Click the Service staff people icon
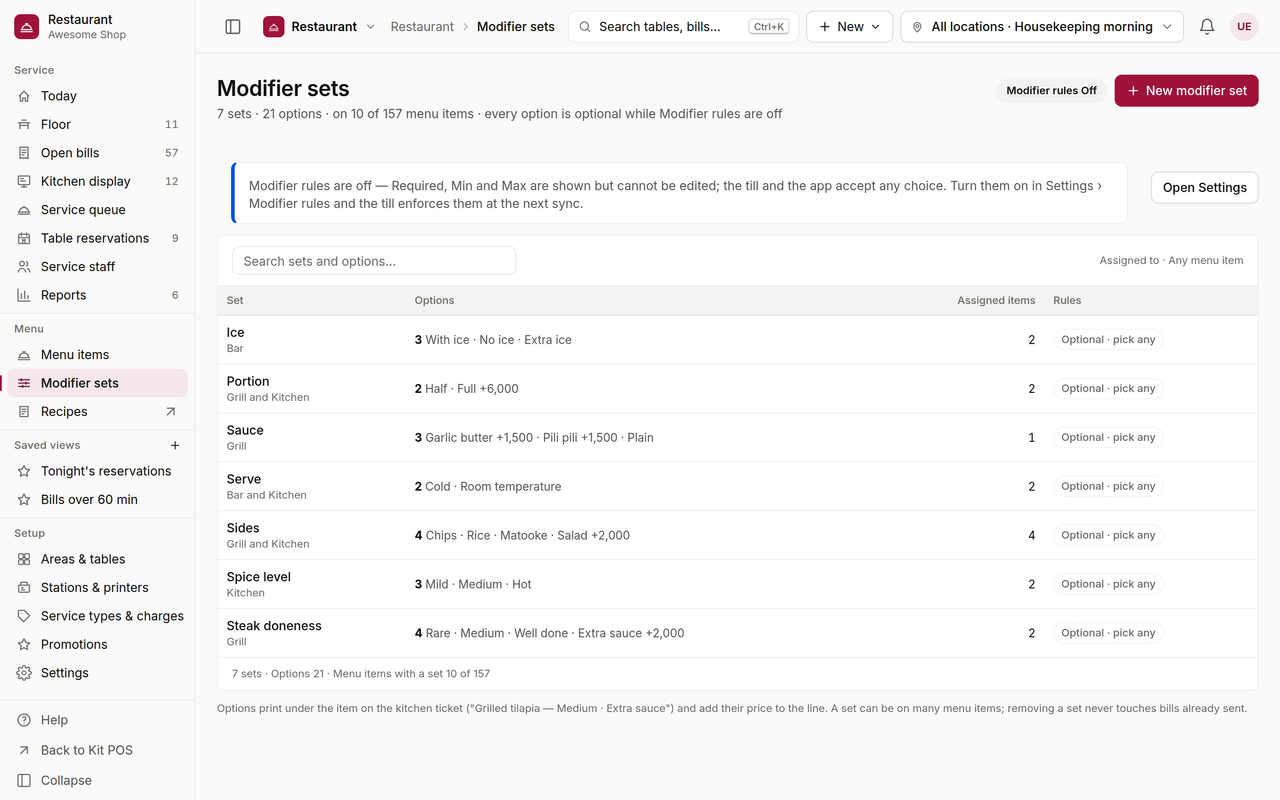Screen dimensions: 1280x800 tap(24, 267)
